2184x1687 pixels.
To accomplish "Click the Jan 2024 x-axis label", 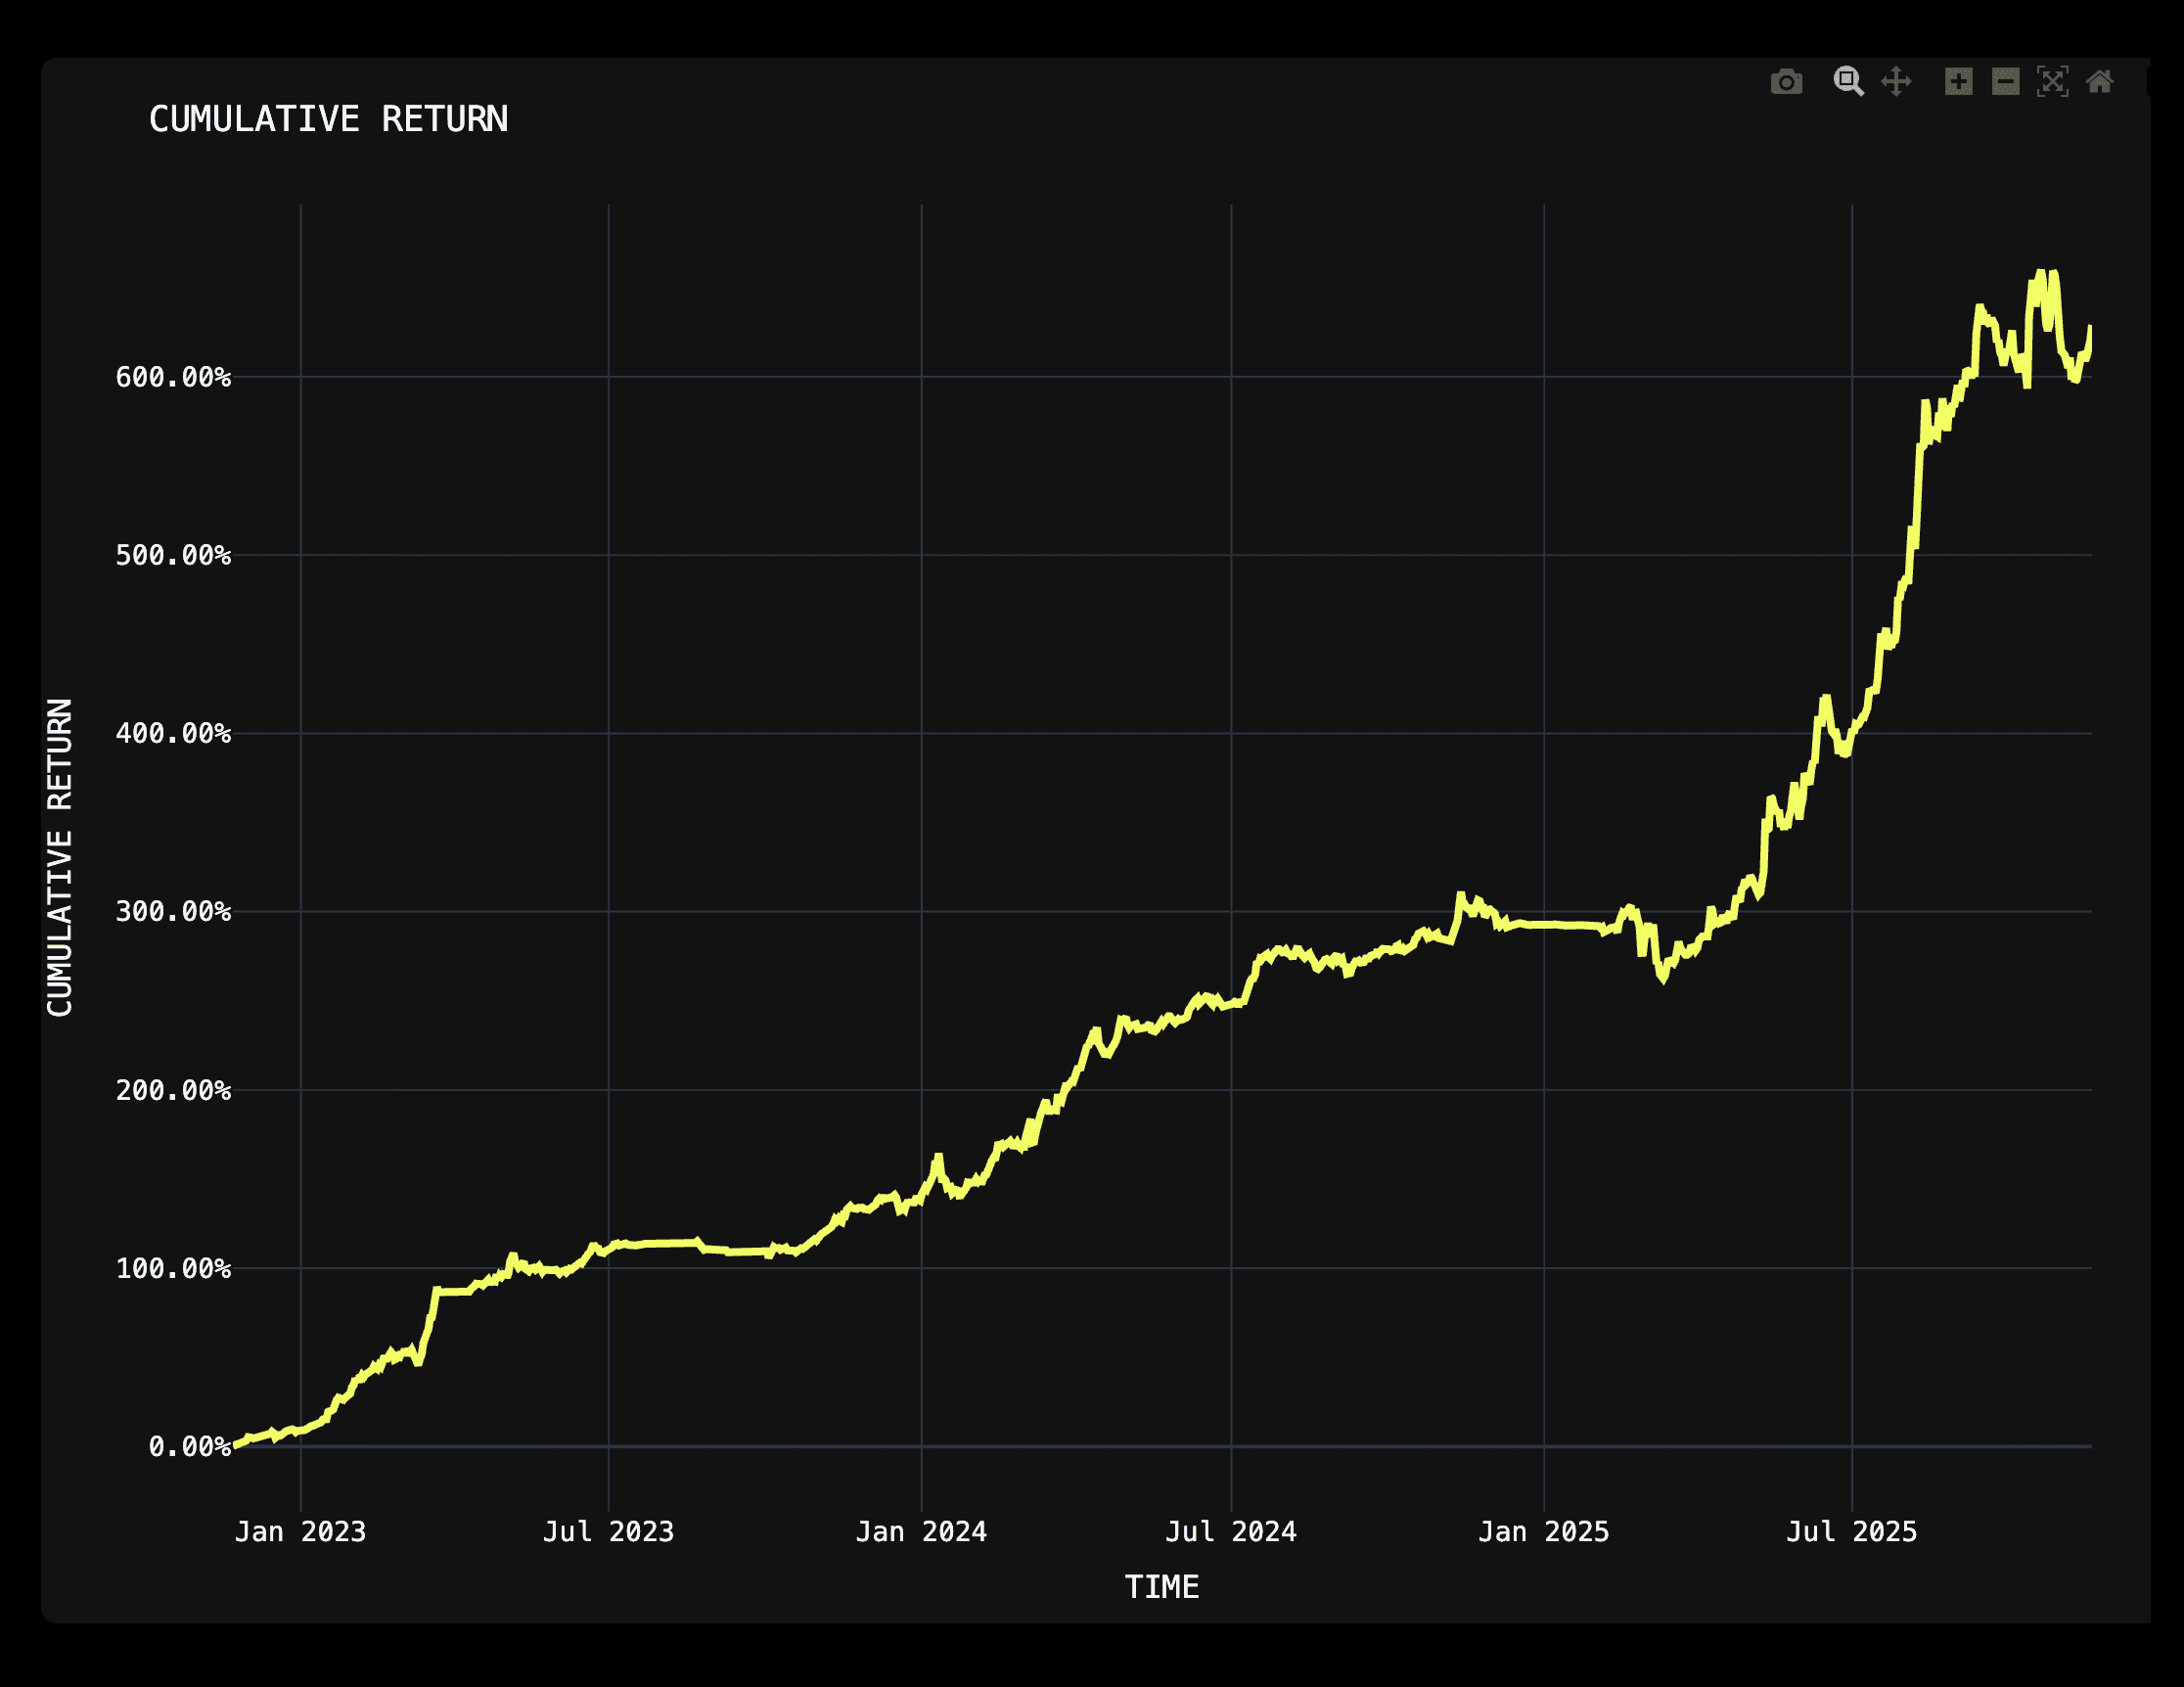I will click(x=921, y=1532).
